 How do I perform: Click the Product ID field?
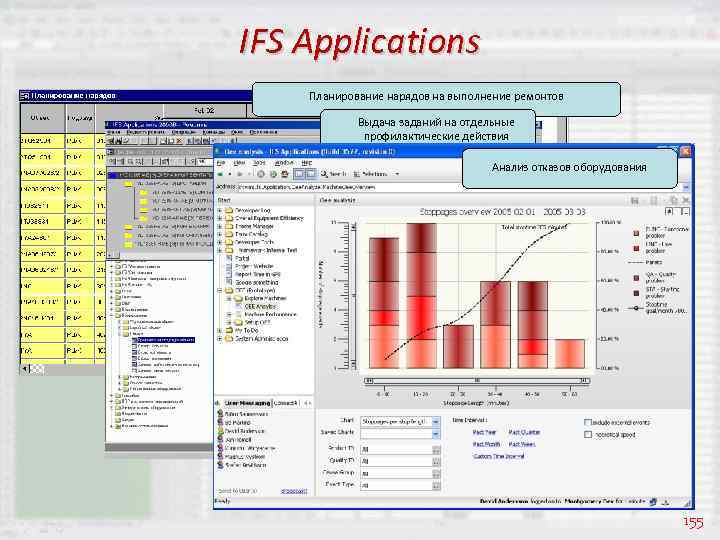(396, 449)
